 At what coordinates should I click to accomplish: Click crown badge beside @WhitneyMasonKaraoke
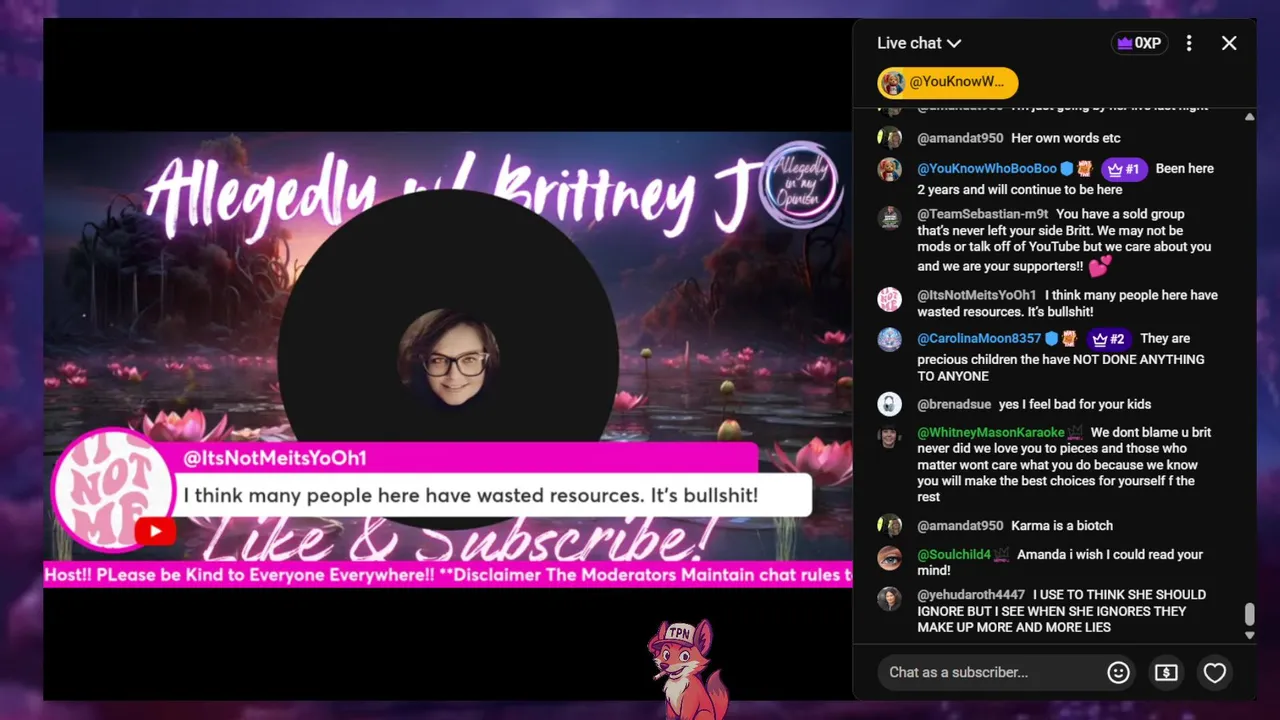coord(1075,433)
